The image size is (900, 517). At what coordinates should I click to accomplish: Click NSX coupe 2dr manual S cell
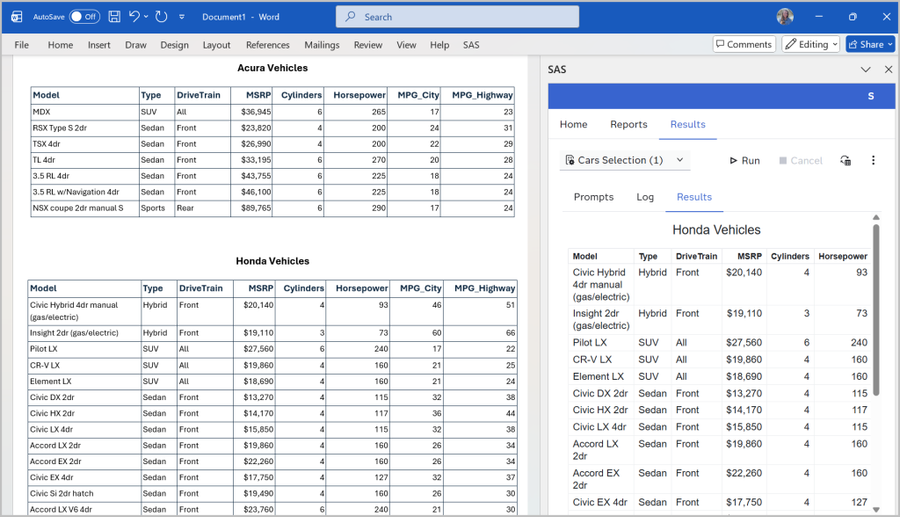[x=85, y=208]
